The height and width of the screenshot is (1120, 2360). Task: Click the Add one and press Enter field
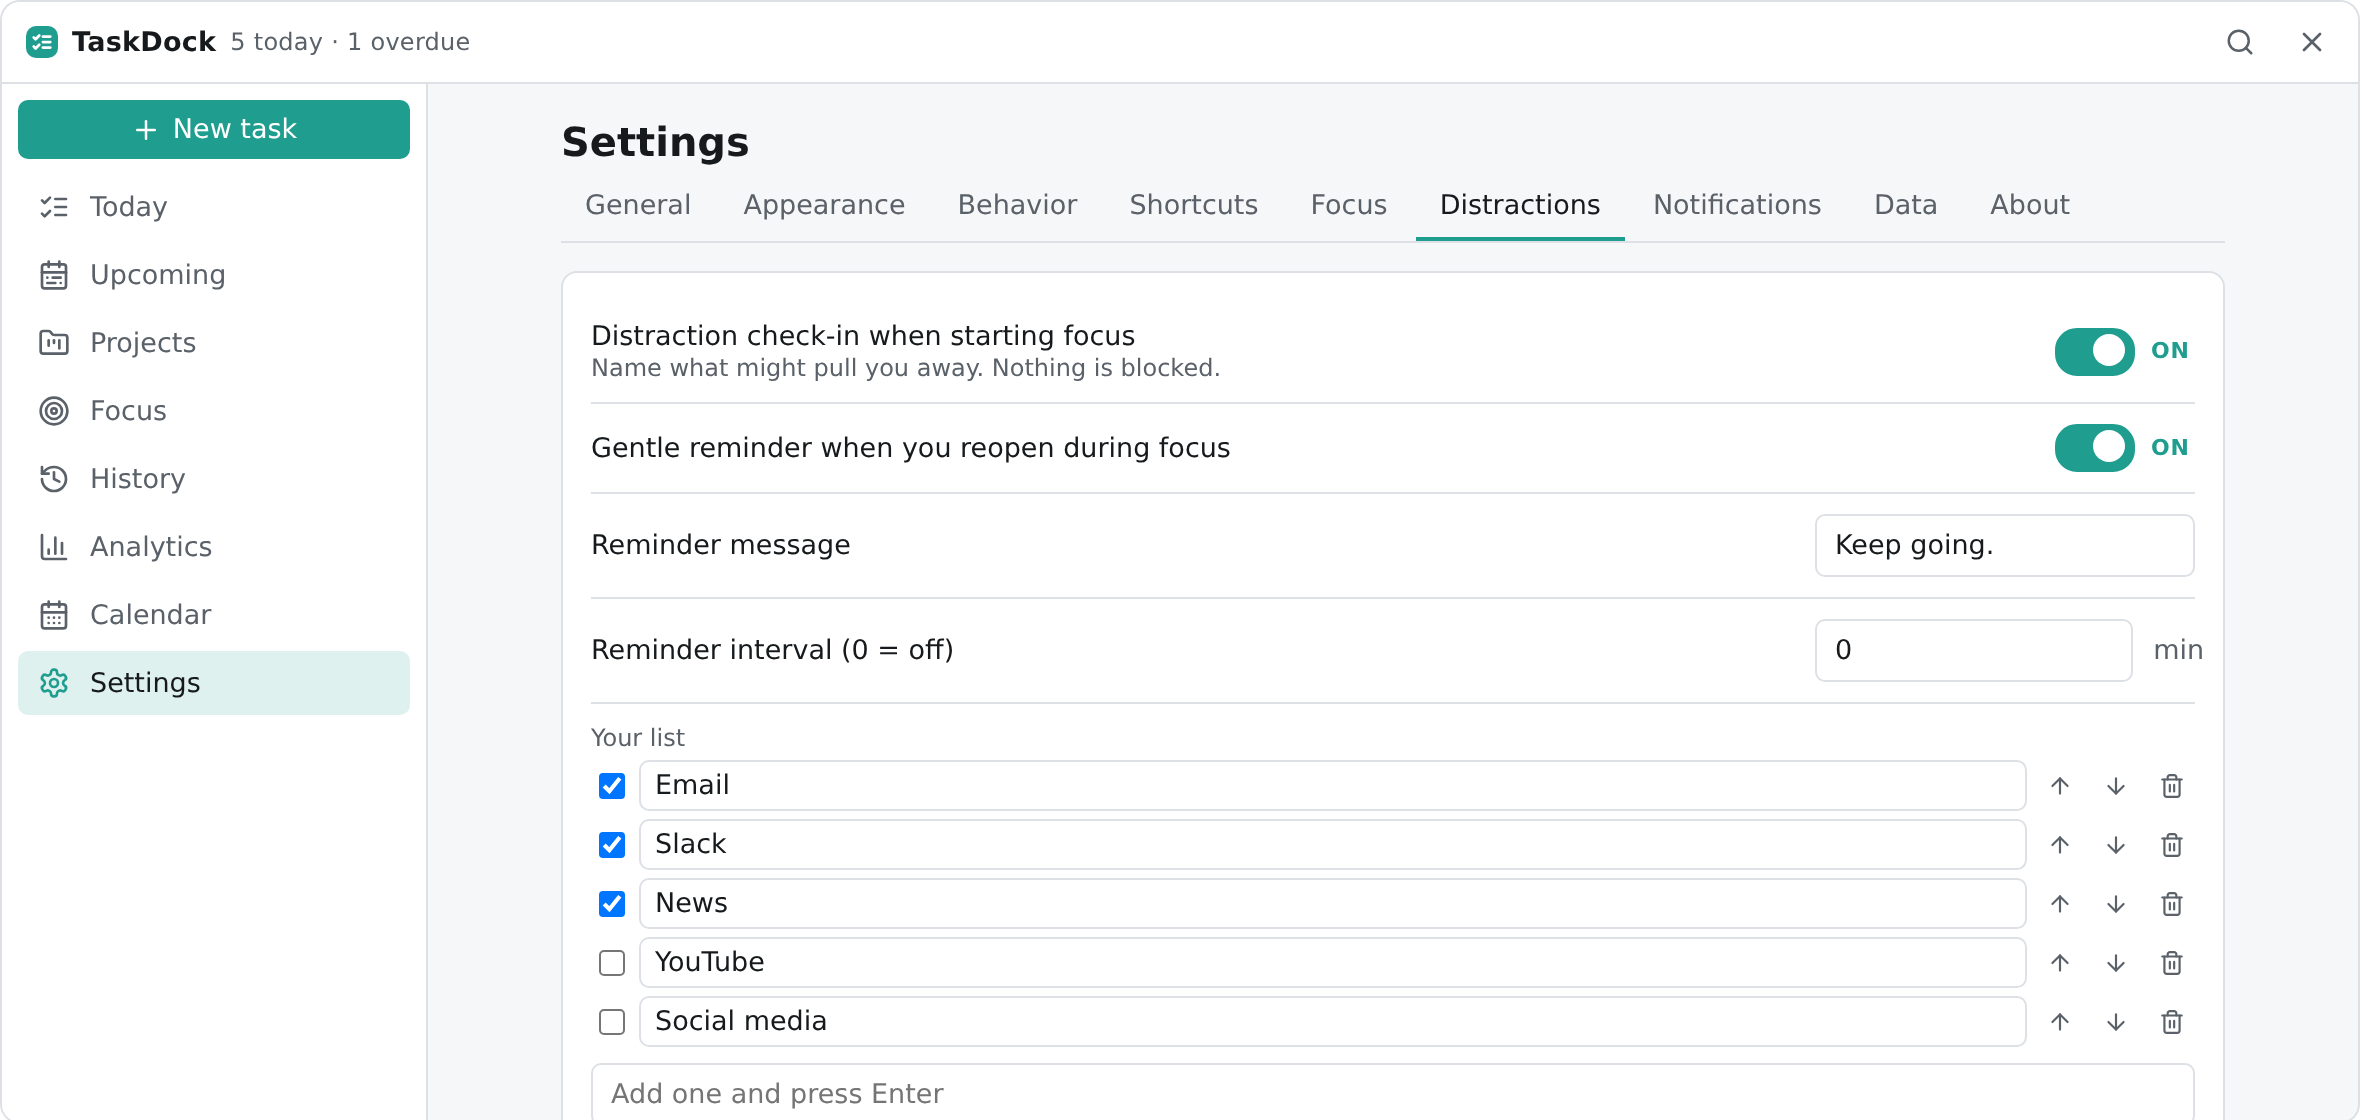[x=1393, y=1093]
